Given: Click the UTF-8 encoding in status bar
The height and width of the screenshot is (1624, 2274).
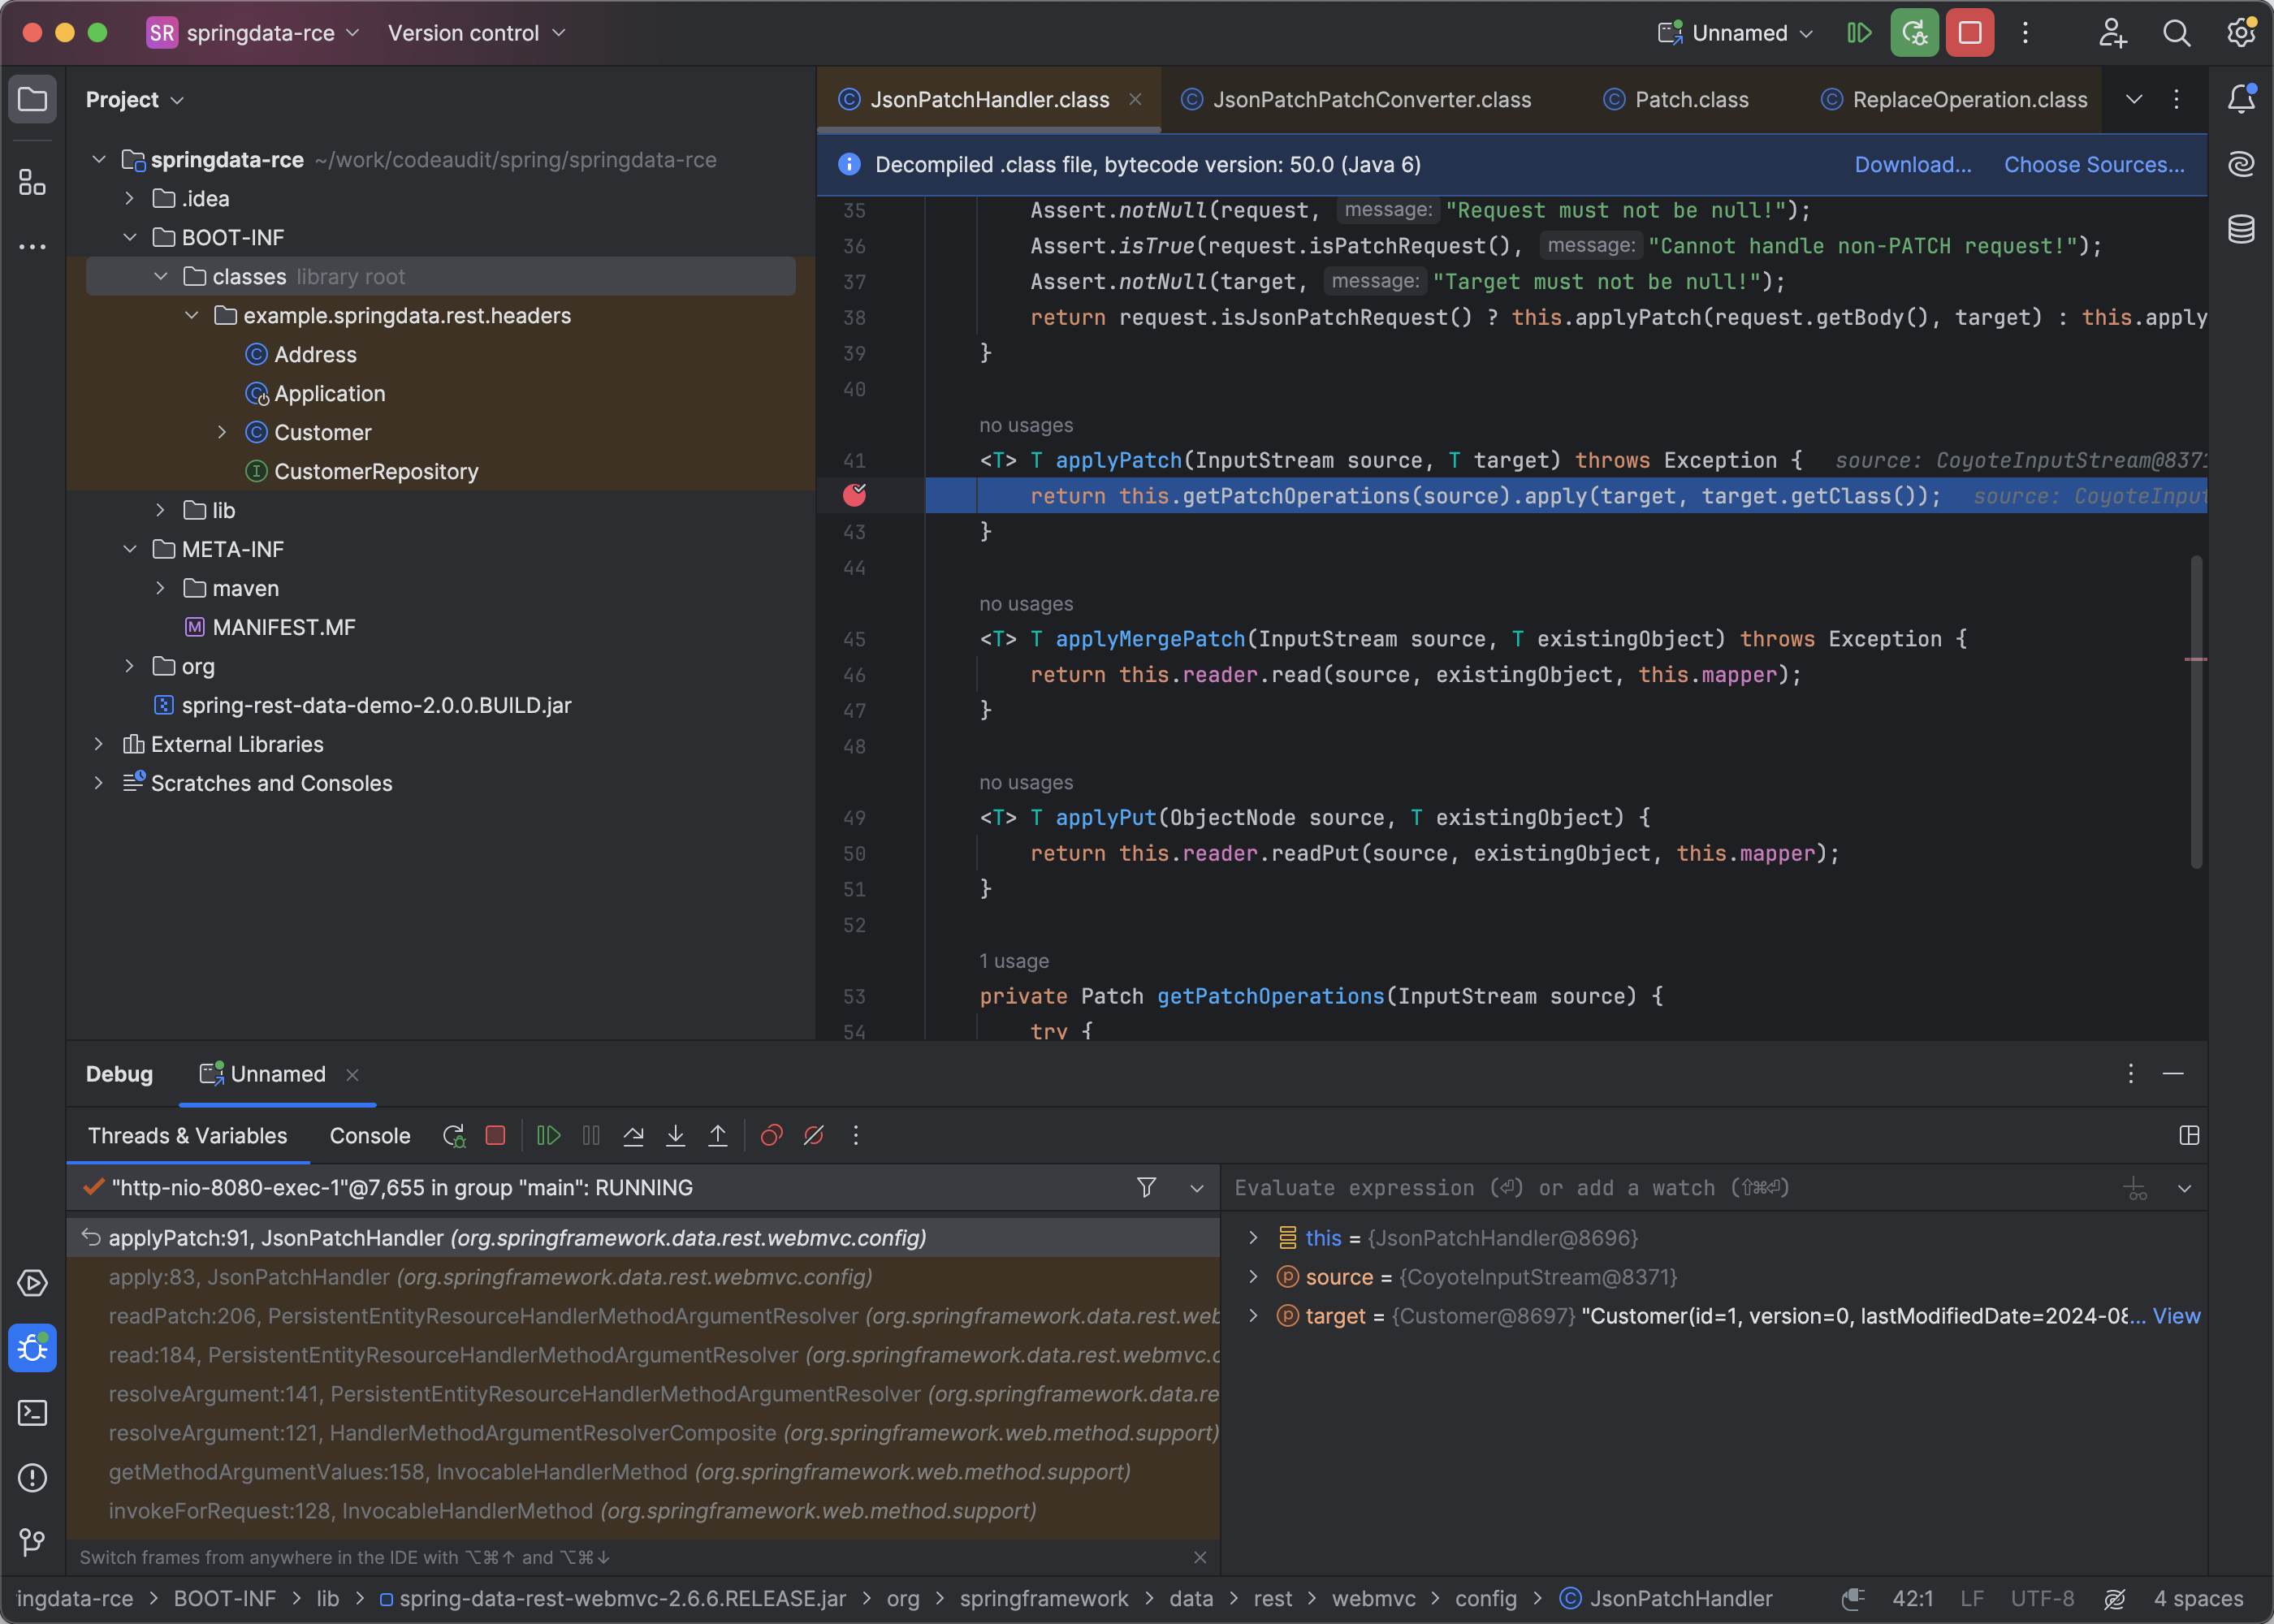Looking at the screenshot, I should pyautogui.click(x=2042, y=1598).
